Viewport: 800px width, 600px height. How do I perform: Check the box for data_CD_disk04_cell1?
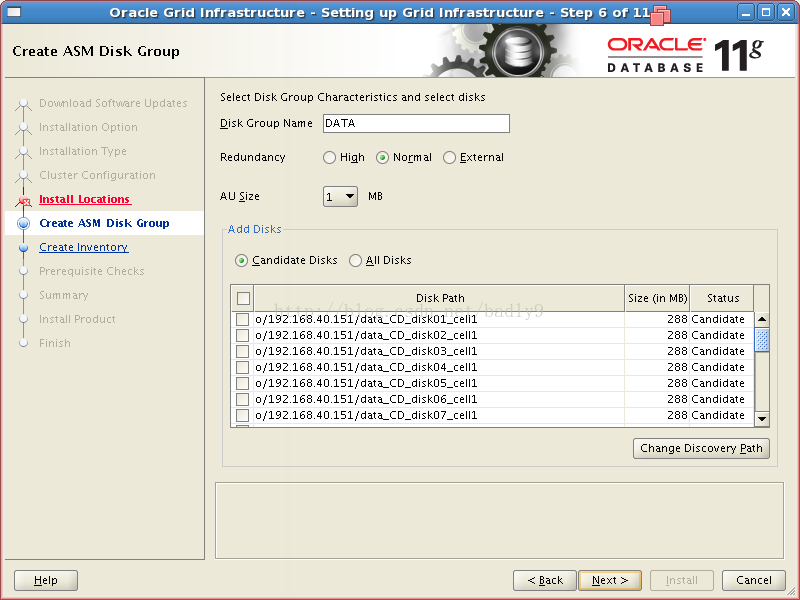[x=242, y=367]
